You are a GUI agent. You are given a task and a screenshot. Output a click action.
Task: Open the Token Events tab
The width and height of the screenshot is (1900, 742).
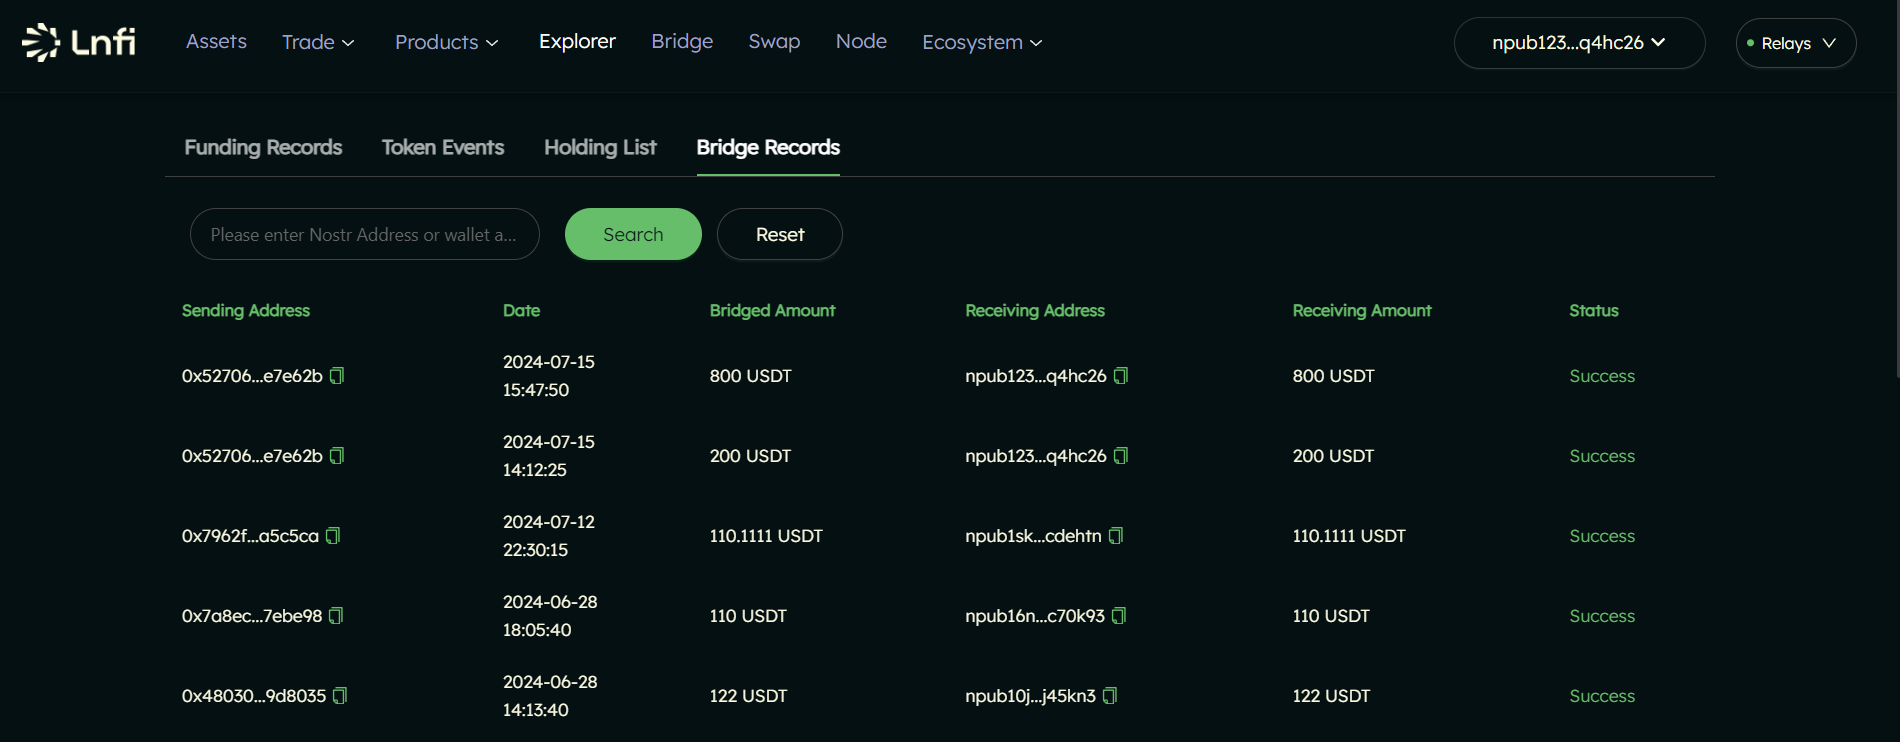443,147
